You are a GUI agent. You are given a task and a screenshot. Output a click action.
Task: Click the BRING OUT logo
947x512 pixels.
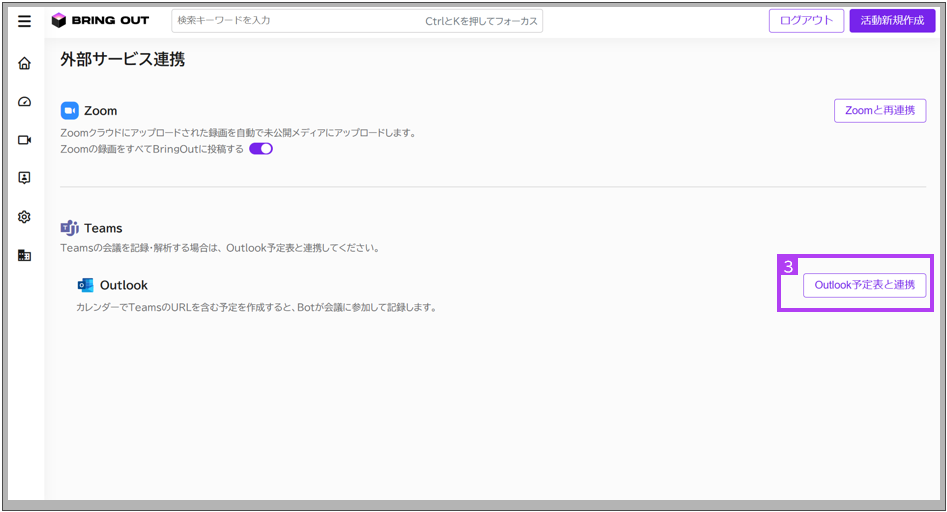100,21
